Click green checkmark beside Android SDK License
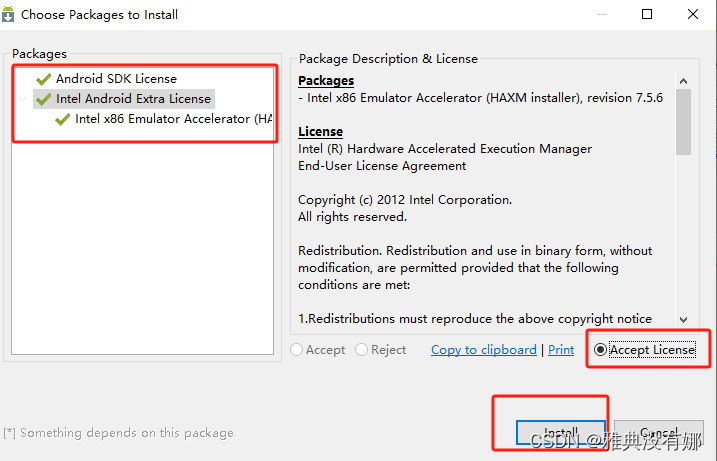The height and width of the screenshot is (461, 717). pos(43,79)
